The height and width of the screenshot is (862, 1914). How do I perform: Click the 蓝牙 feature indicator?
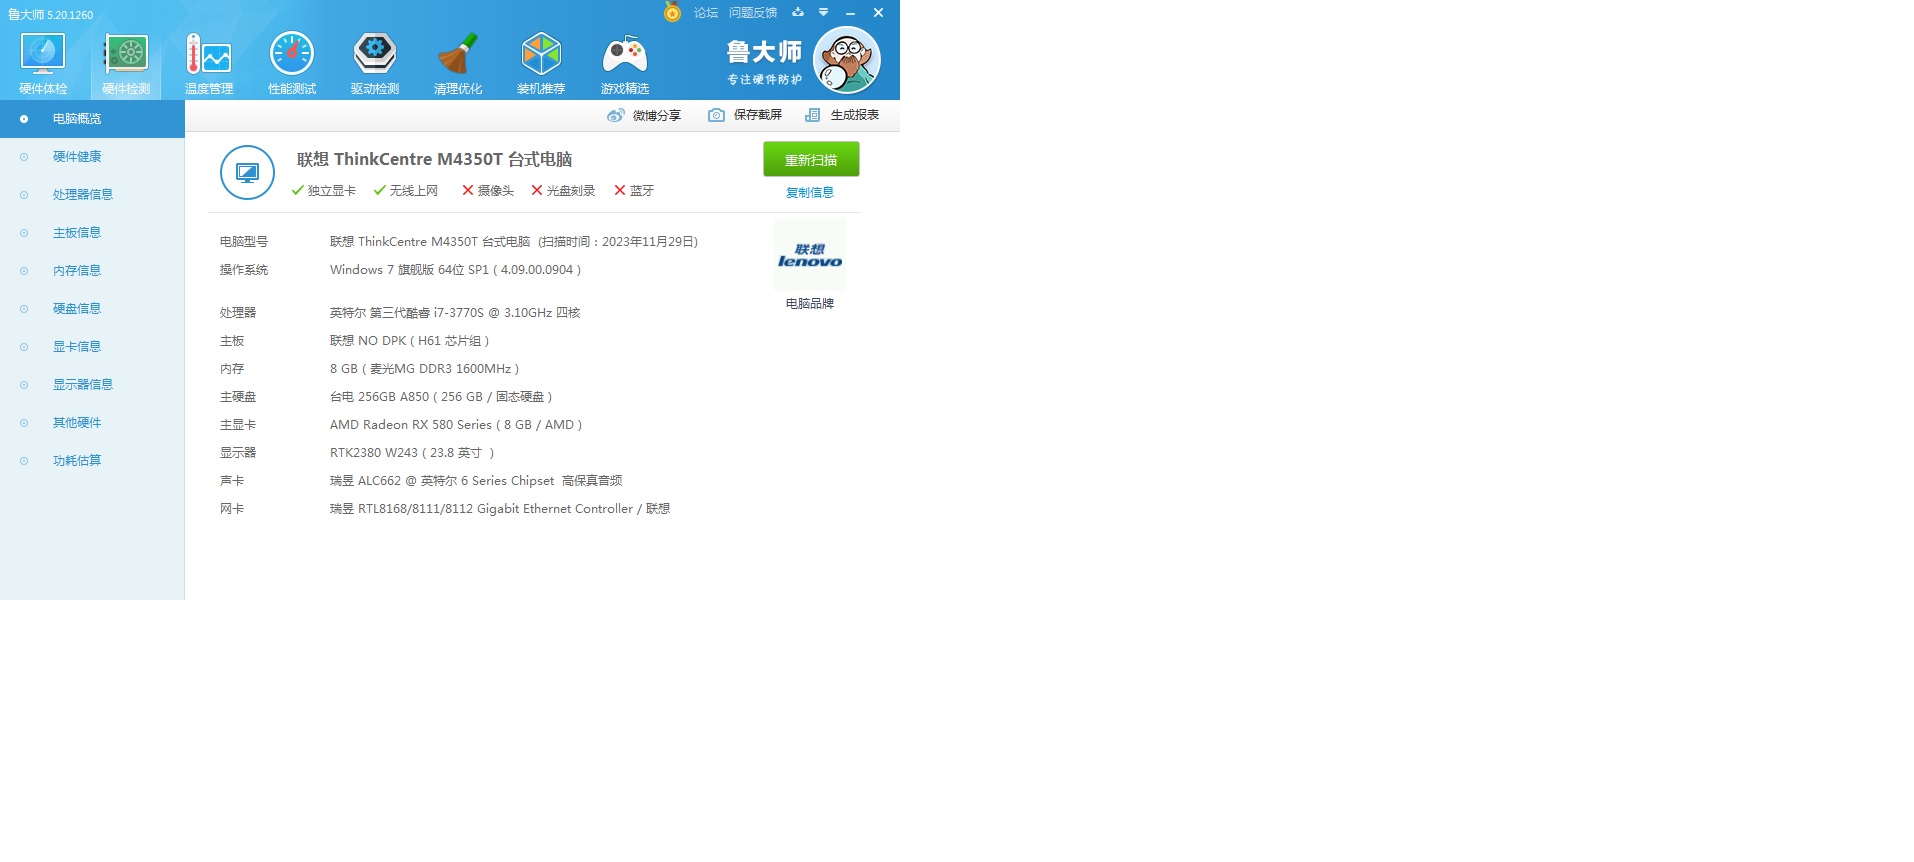pos(634,190)
